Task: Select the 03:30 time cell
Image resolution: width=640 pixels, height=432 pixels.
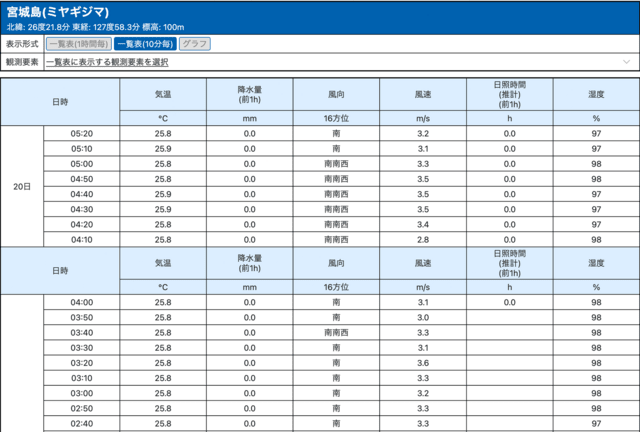Action: coord(82,347)
